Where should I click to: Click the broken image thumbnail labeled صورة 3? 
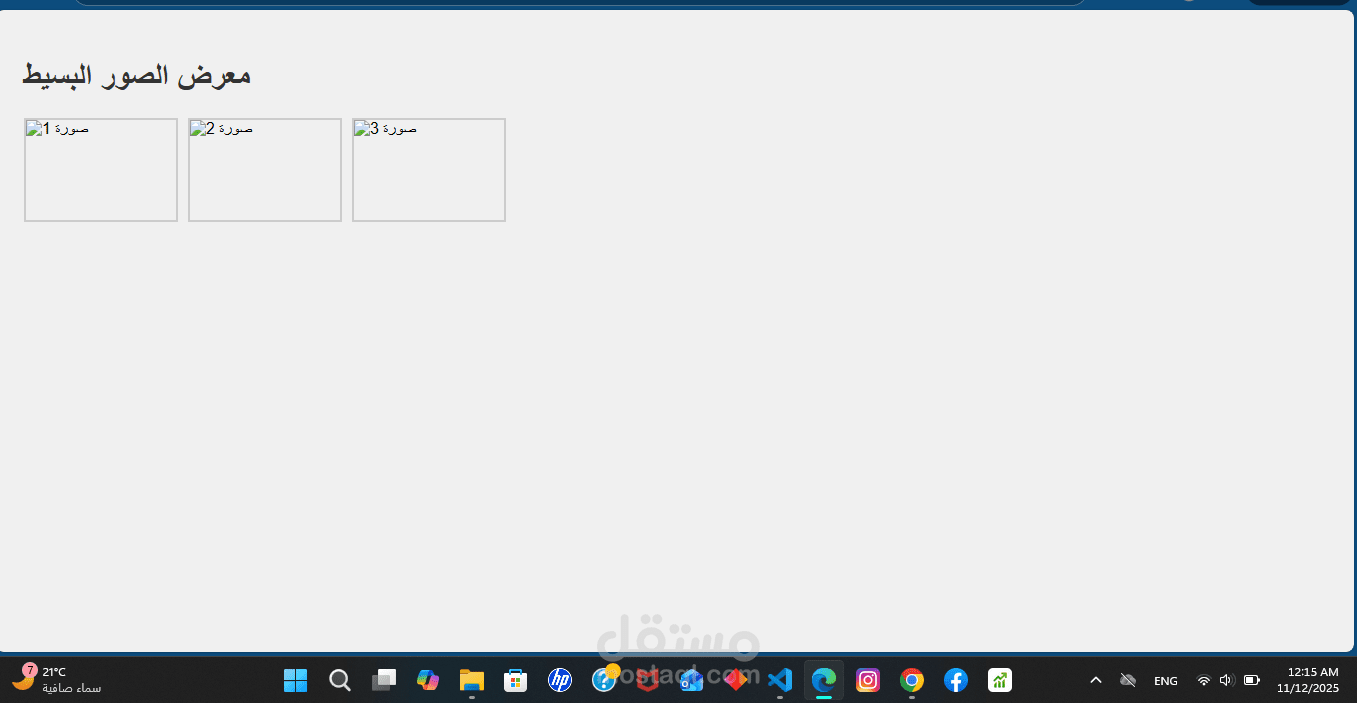coord(429,170)
